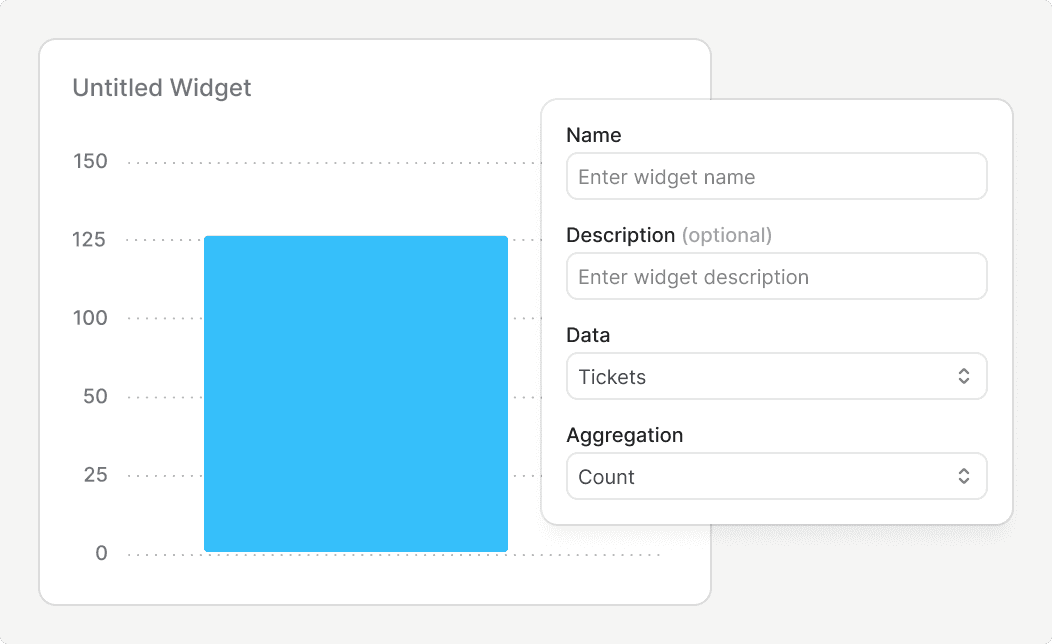Click the 100 axis label
This screenshot has width=1052, height=644.
(91, 318)
